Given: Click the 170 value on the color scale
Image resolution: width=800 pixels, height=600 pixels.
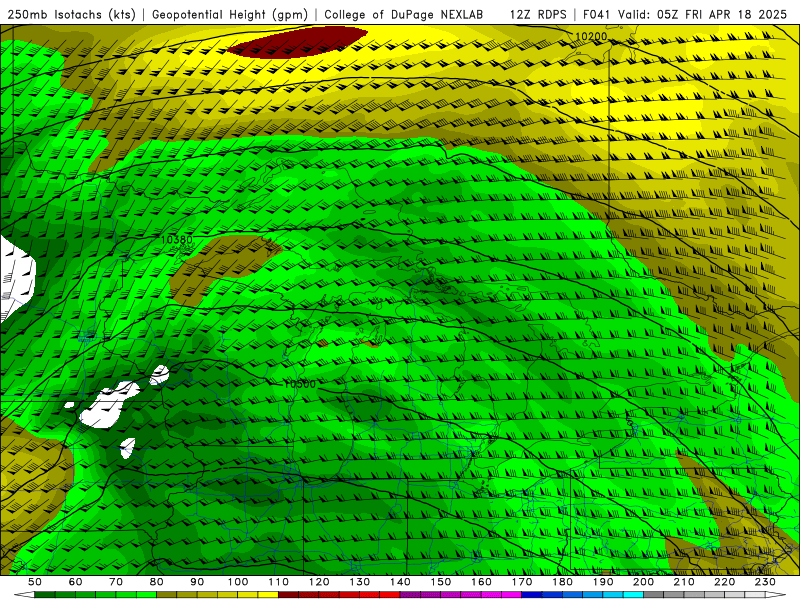Looking at the screenshot, I should tap(521, 582).
